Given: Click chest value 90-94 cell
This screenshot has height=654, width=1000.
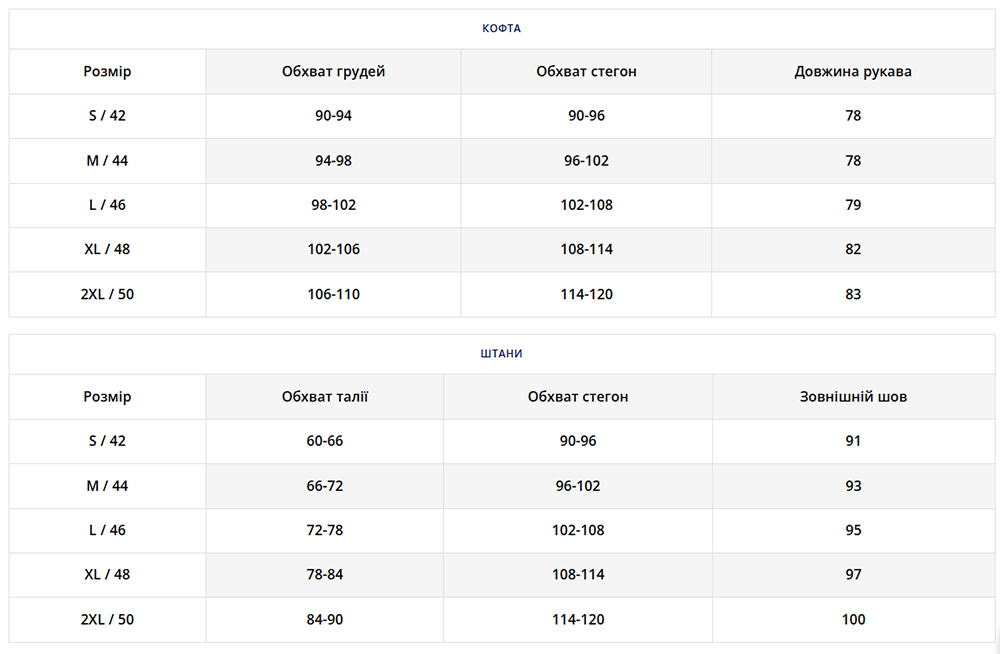Looking at the screenshot, I should [x=333, y=115].
